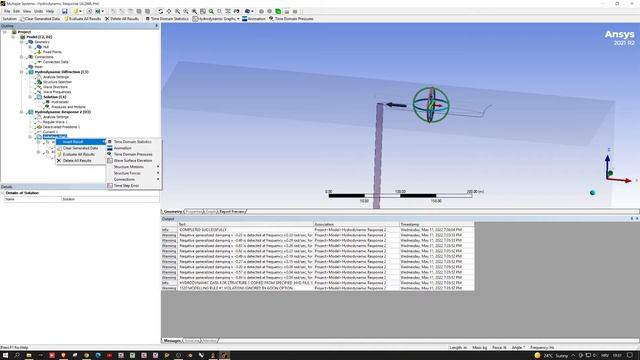
Task: Open the Help menu
Action: coord(50,11)
